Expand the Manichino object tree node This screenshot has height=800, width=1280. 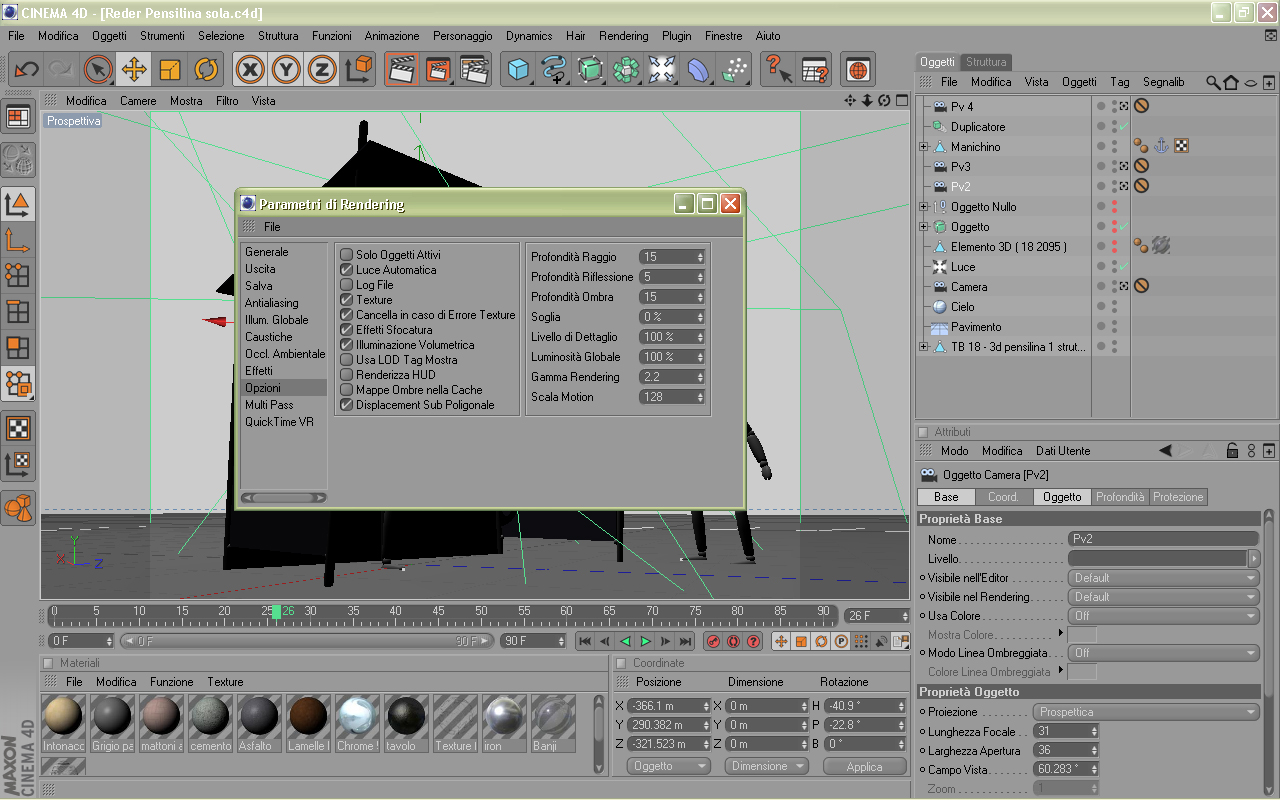(x=925, y=147)
